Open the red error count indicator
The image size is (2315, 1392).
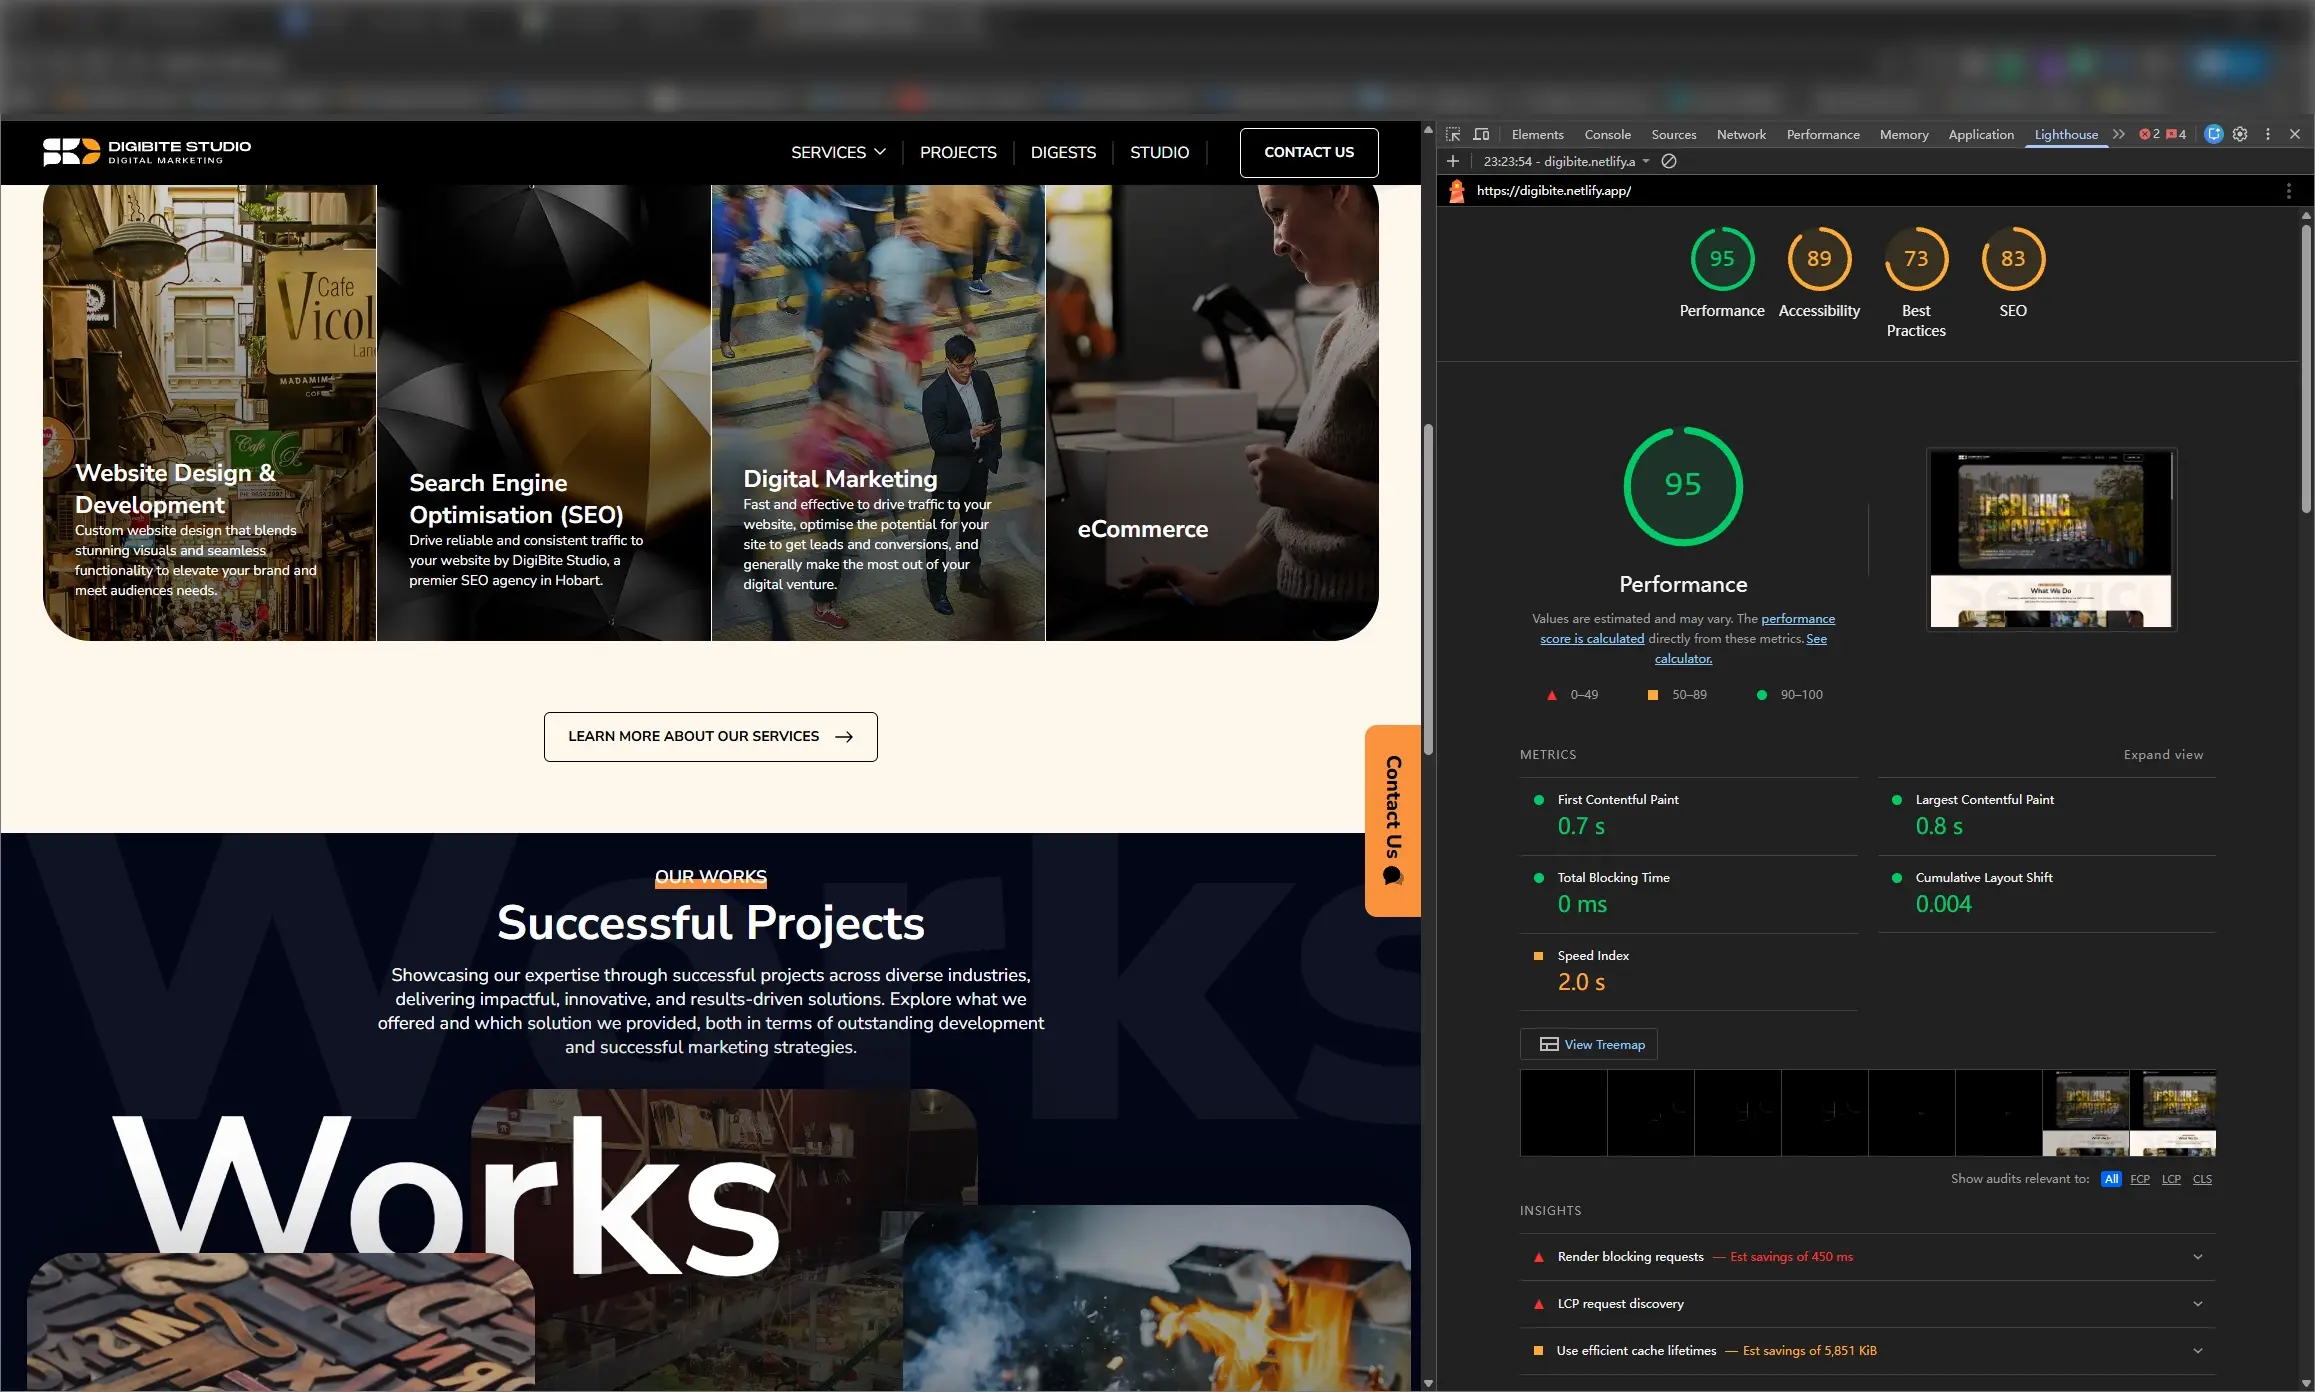[x=2149, y=134]
